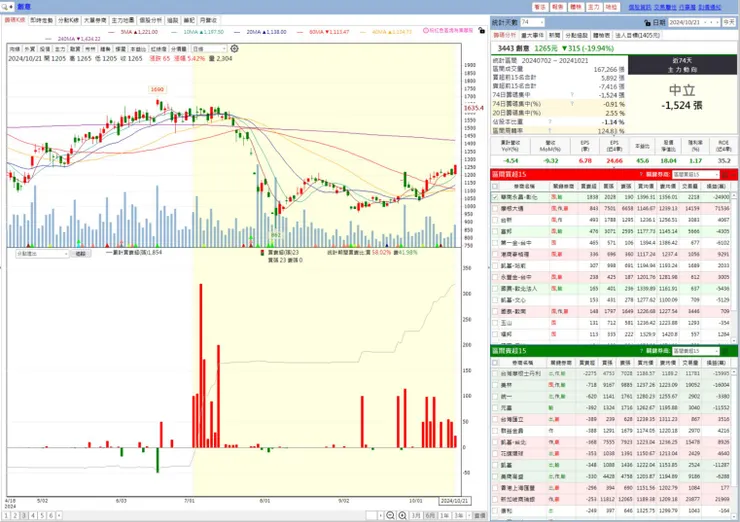Click the zoom-out magnifier icon below the chart

coord(390,515)
